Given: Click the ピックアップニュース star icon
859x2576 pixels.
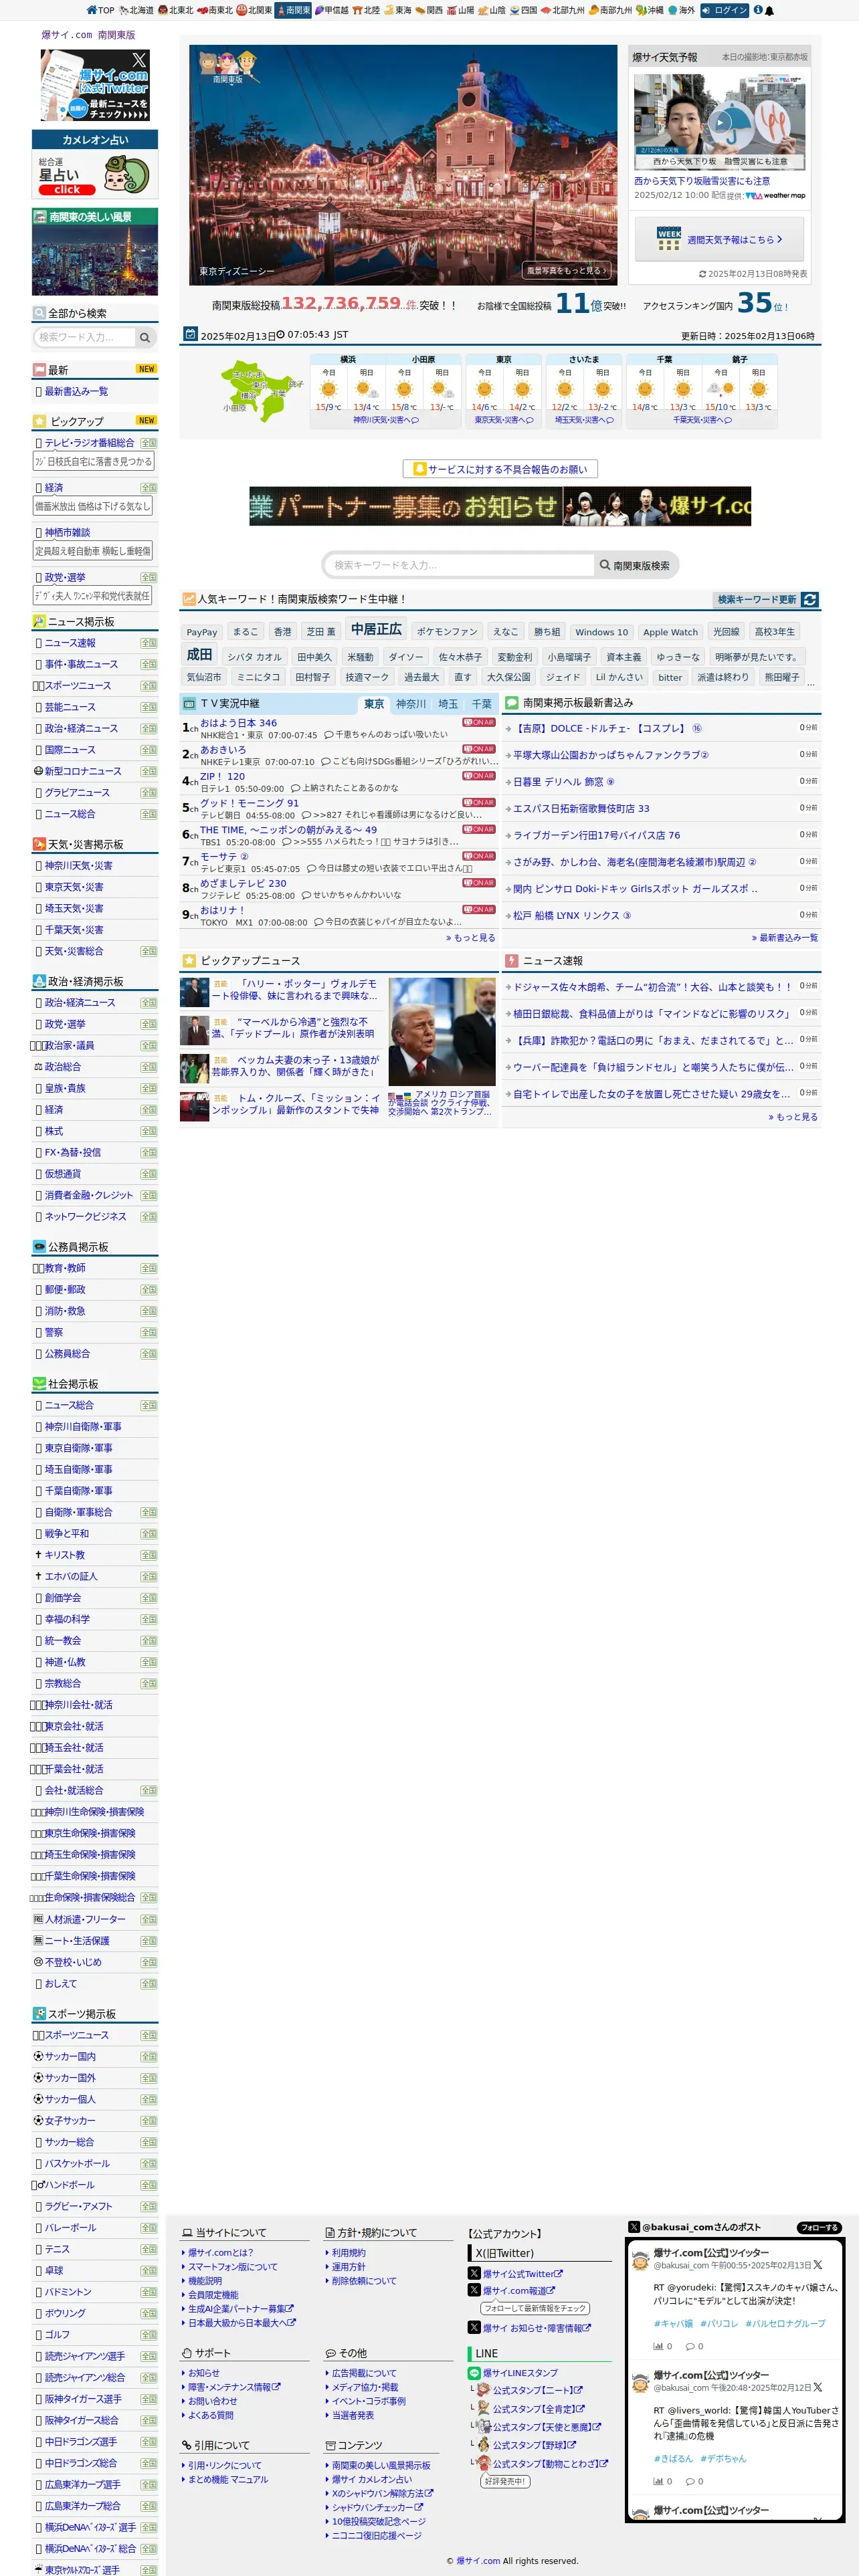Looking at the screenshot, I should 189,961.
